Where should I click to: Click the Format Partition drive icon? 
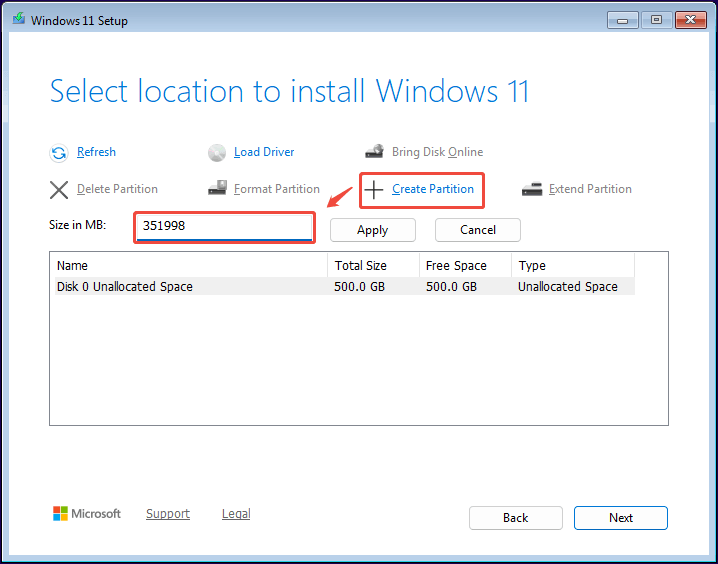pyautogui.click(x=217, y=188)
